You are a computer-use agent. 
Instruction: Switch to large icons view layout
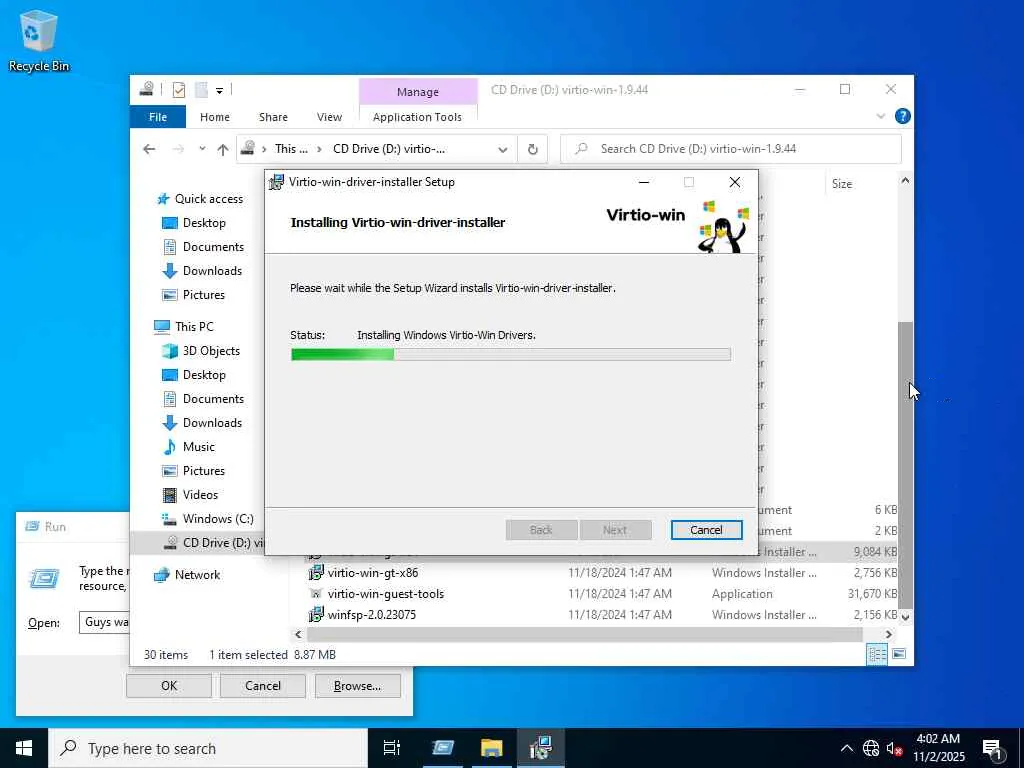pyautogui.click(x=899, y=654)
